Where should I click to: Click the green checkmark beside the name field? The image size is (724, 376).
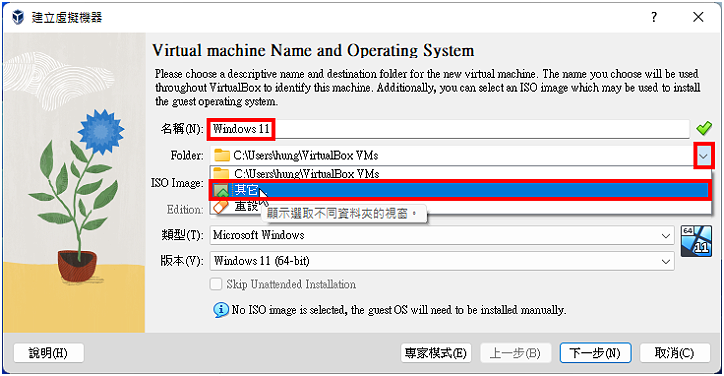click(x=704, y=128)
